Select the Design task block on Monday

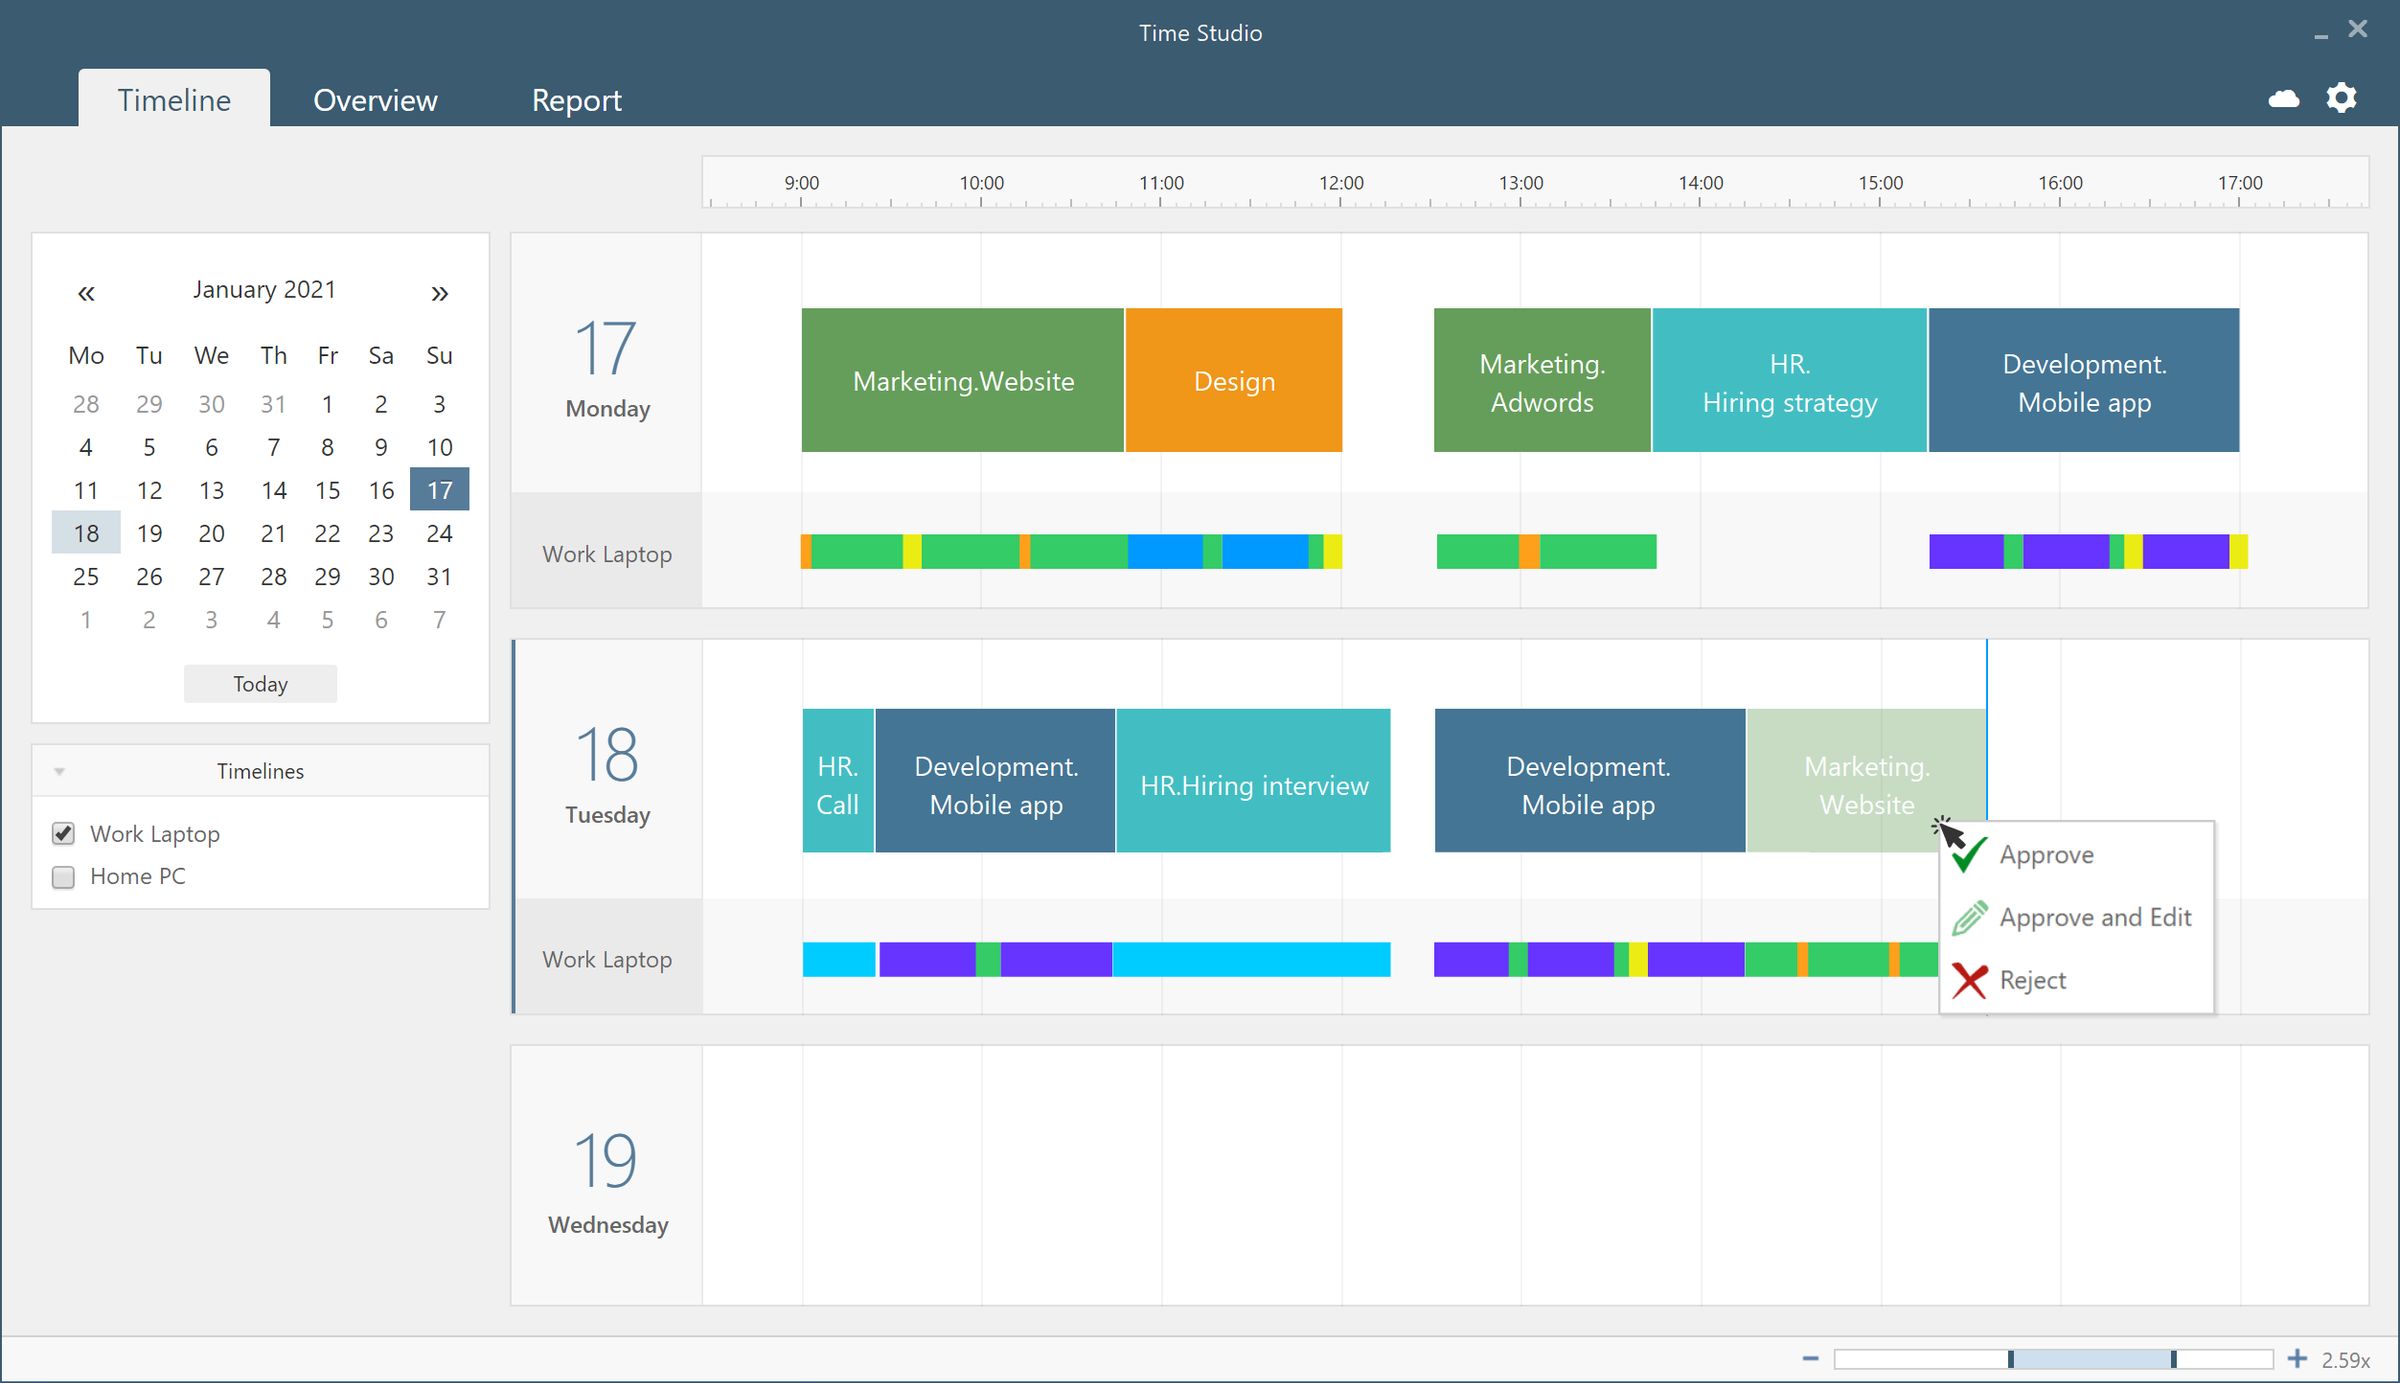pyautogui.click(x=1234, y=380)
